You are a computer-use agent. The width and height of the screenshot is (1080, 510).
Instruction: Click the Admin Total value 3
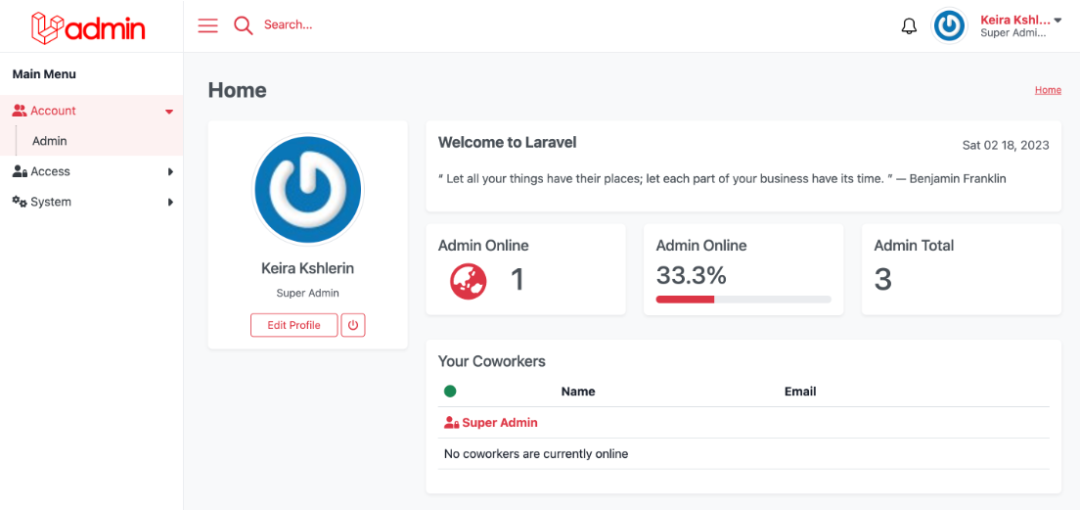pos(883,280)
